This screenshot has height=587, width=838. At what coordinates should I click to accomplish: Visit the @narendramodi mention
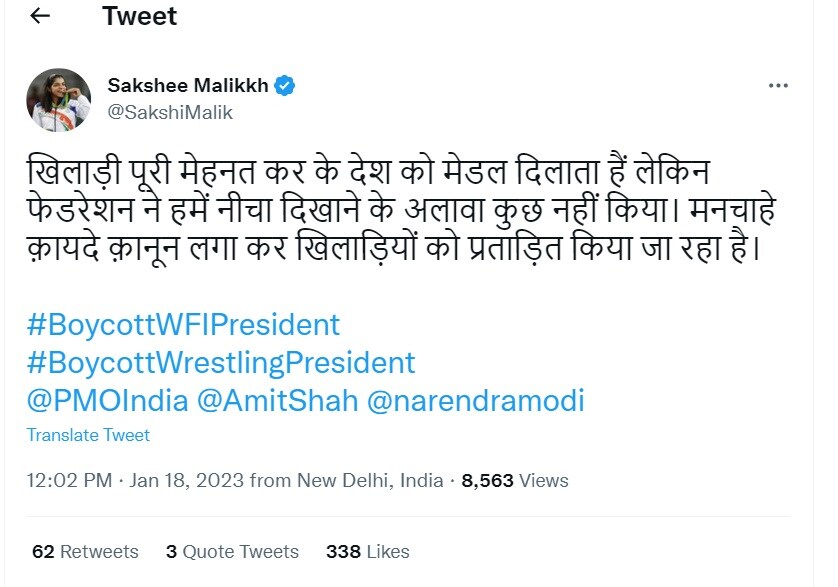click(476, 401)
